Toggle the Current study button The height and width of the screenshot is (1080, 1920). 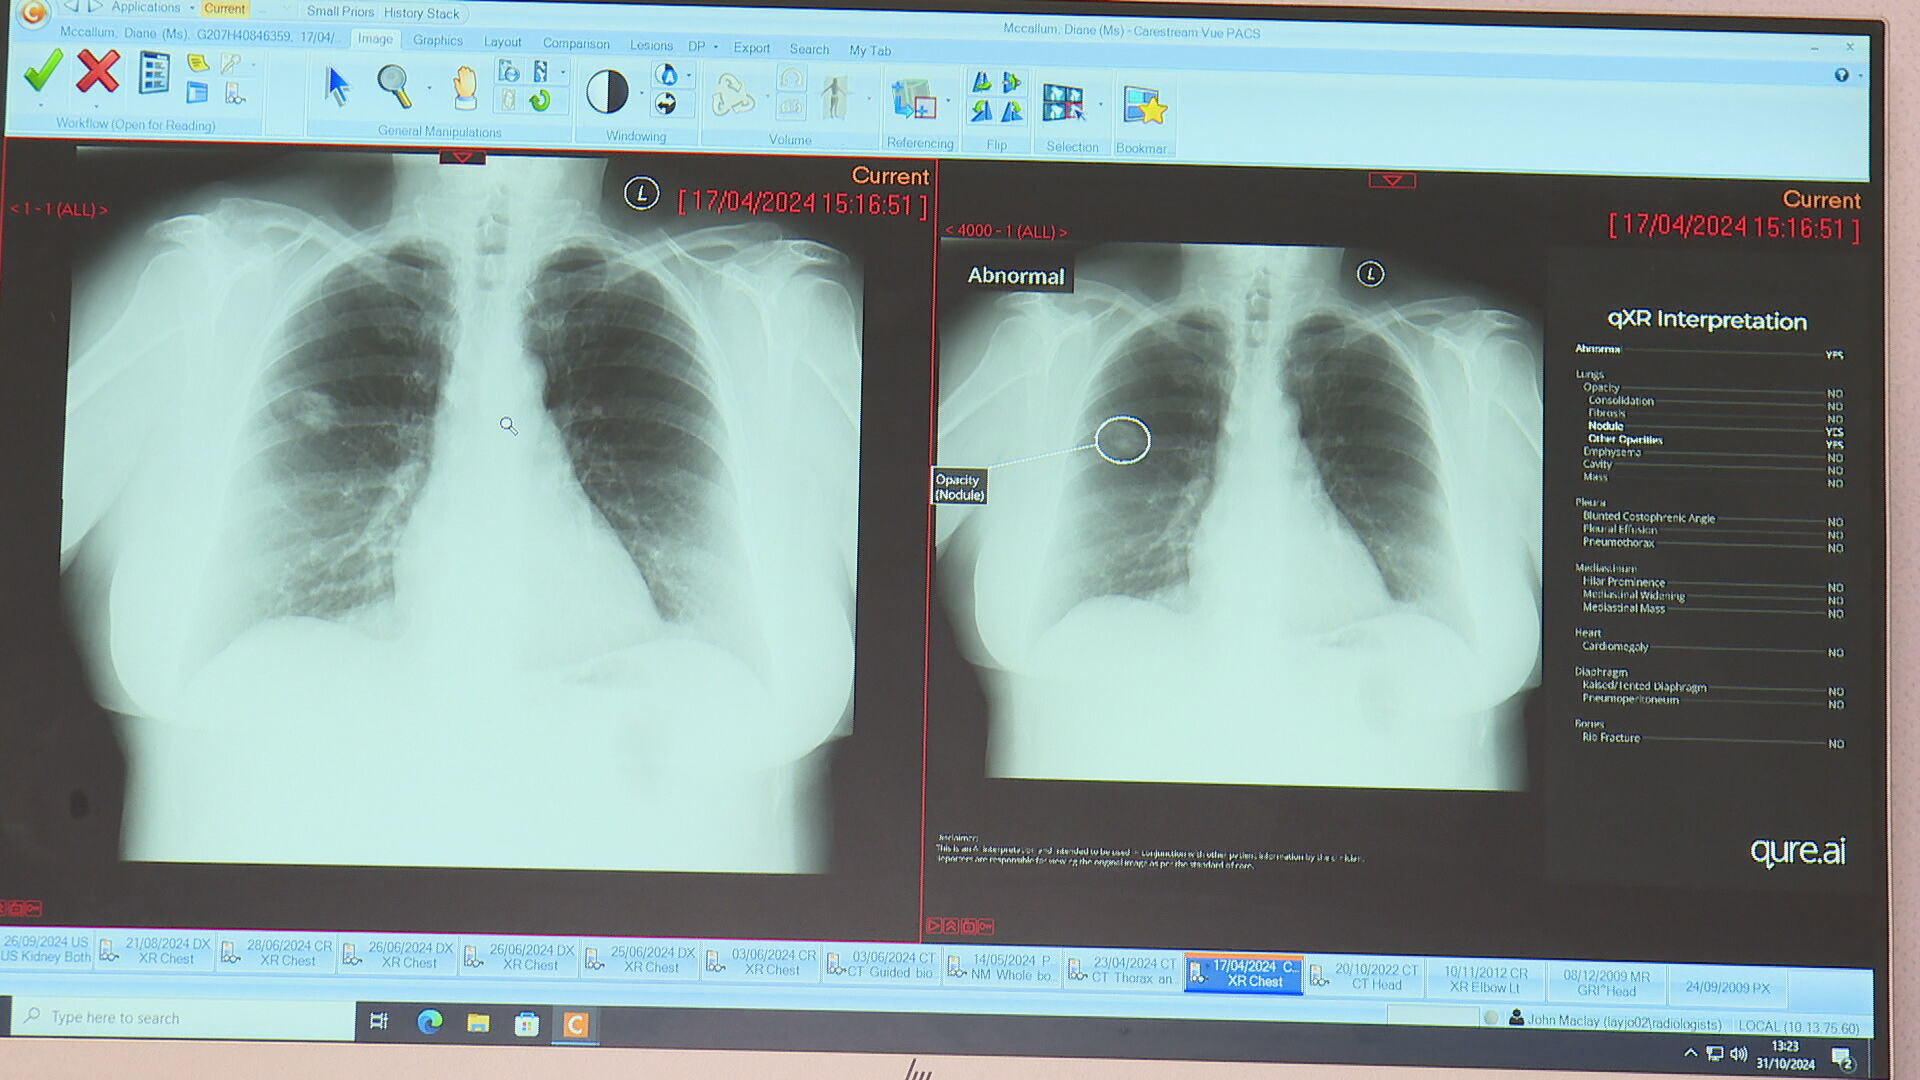point(224,8)
